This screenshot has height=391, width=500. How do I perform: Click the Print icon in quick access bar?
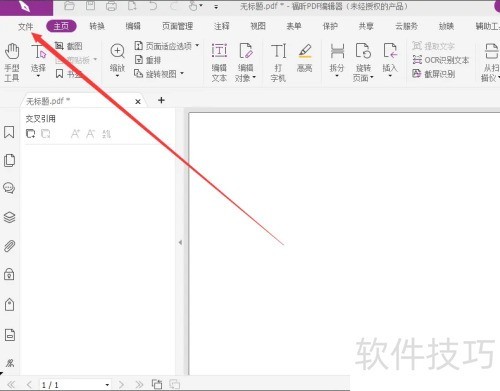click(111, 6)
